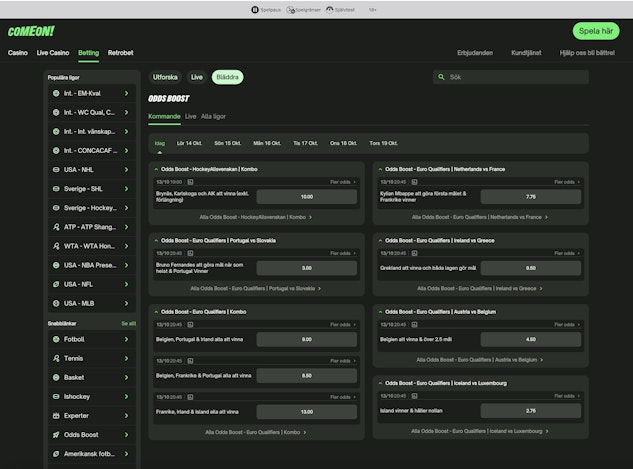
Task: Switch to the Alla ligor tab
Action: (213, 117)
